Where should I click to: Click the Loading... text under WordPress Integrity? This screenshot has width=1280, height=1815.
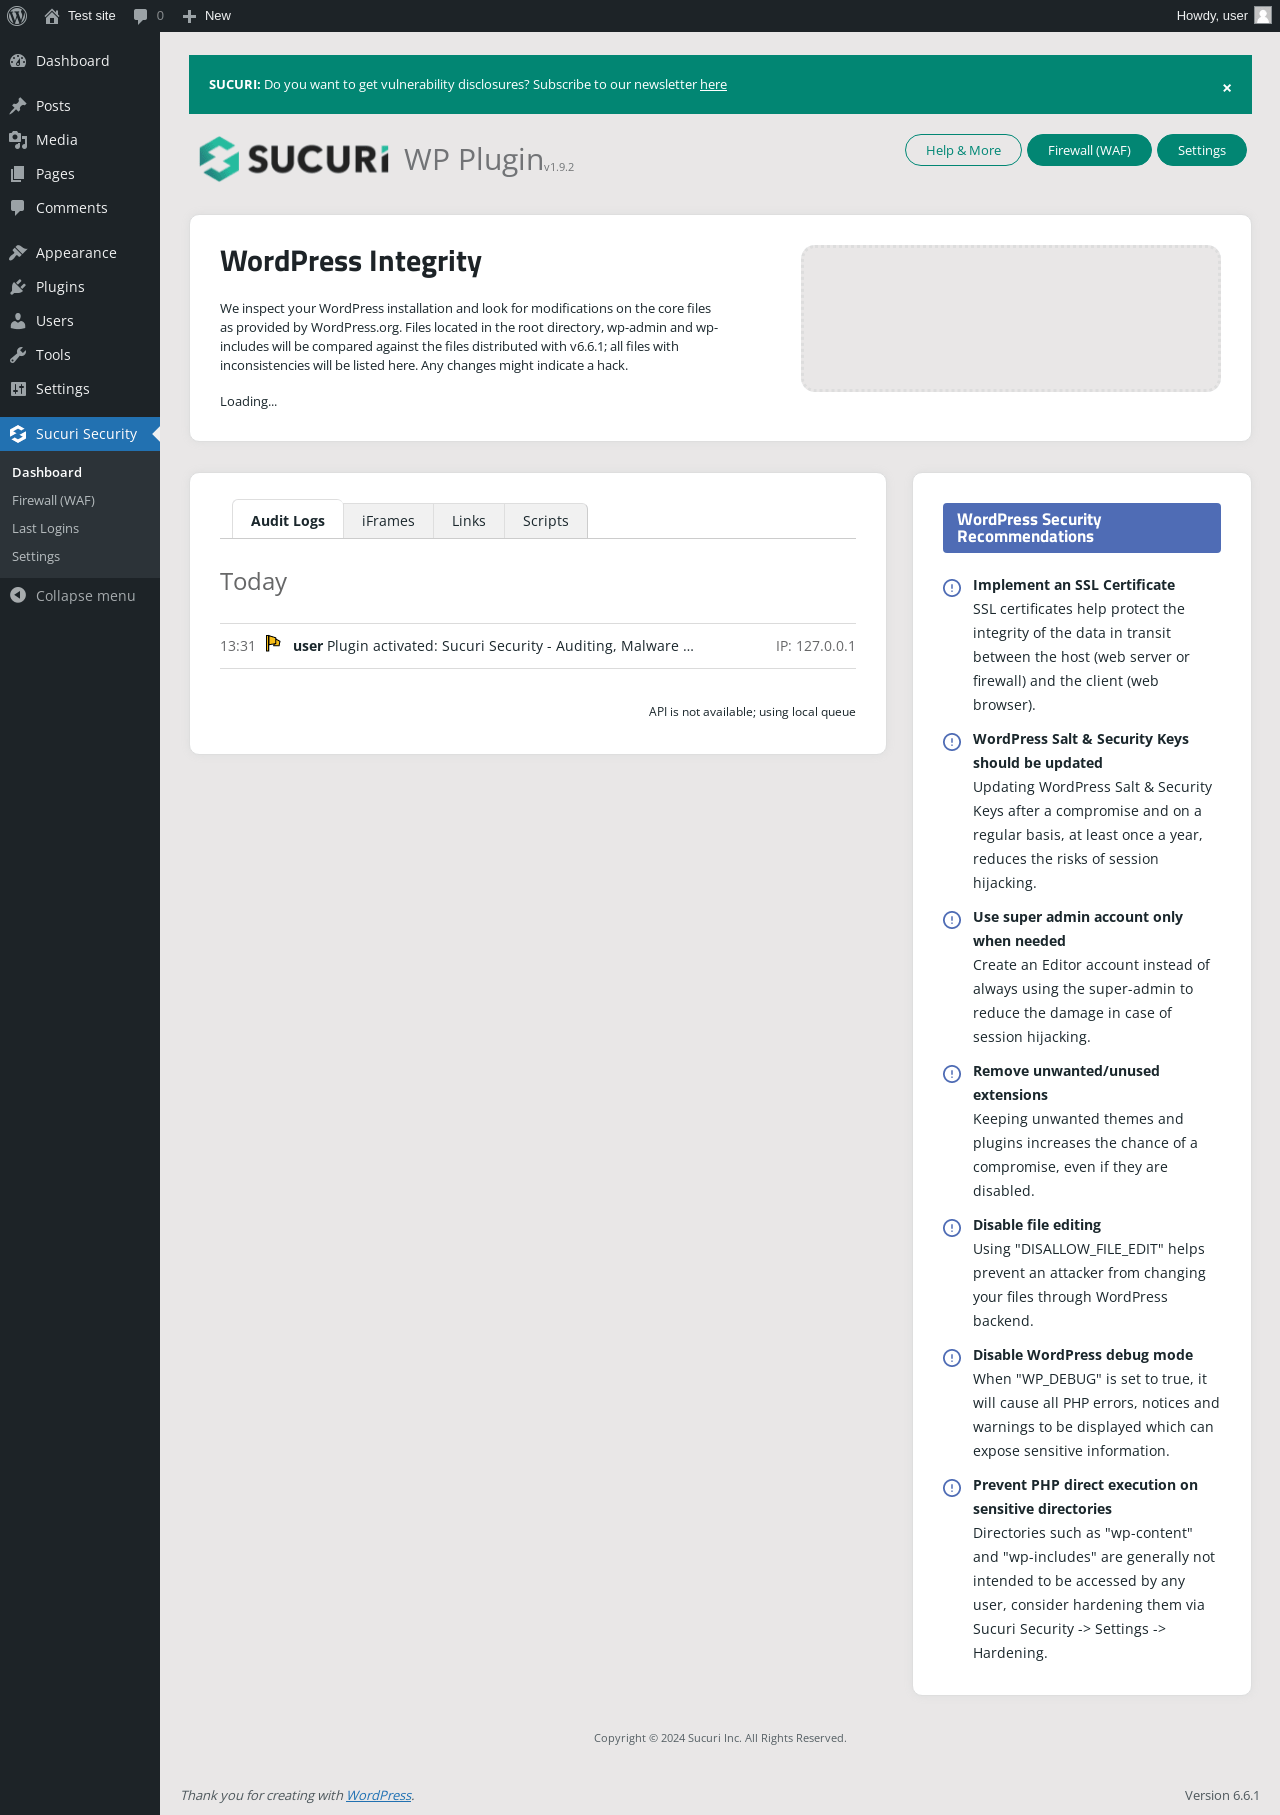click(x=249, y=401)
